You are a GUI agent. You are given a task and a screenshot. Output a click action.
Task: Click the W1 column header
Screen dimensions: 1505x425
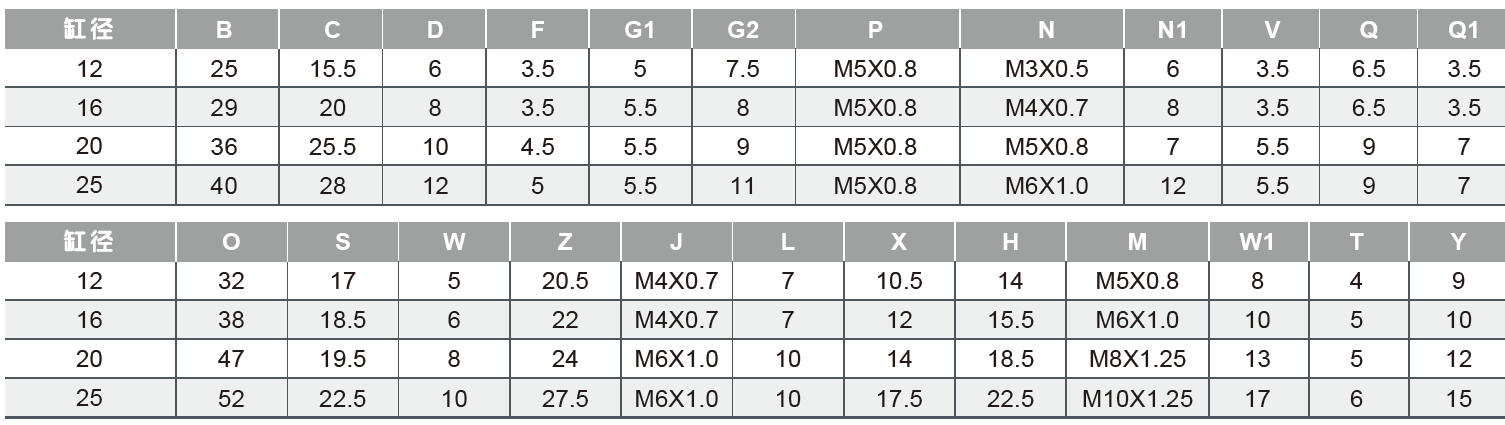pos(1257,242)
